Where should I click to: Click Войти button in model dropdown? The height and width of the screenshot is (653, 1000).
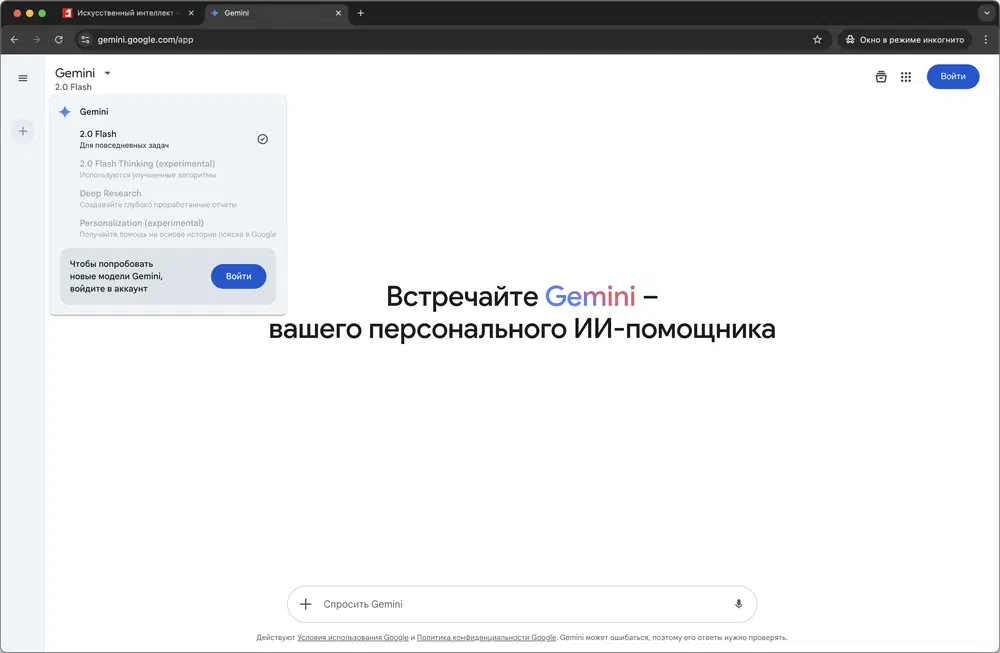(239, 276)
